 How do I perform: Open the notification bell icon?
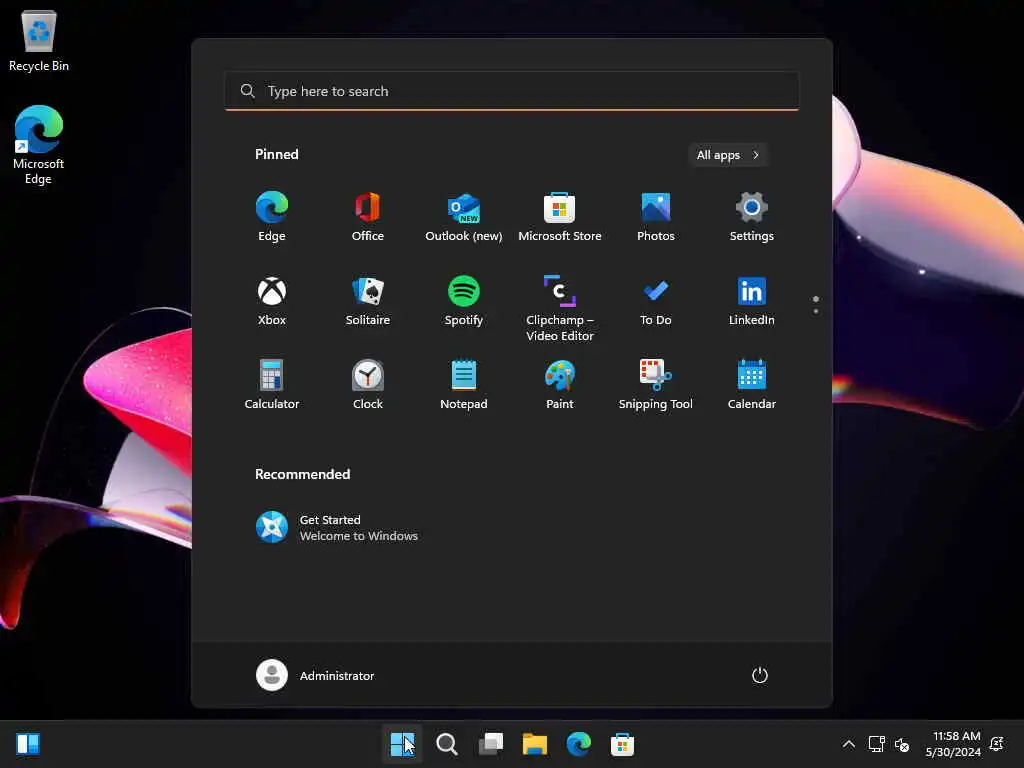(997, 744)
